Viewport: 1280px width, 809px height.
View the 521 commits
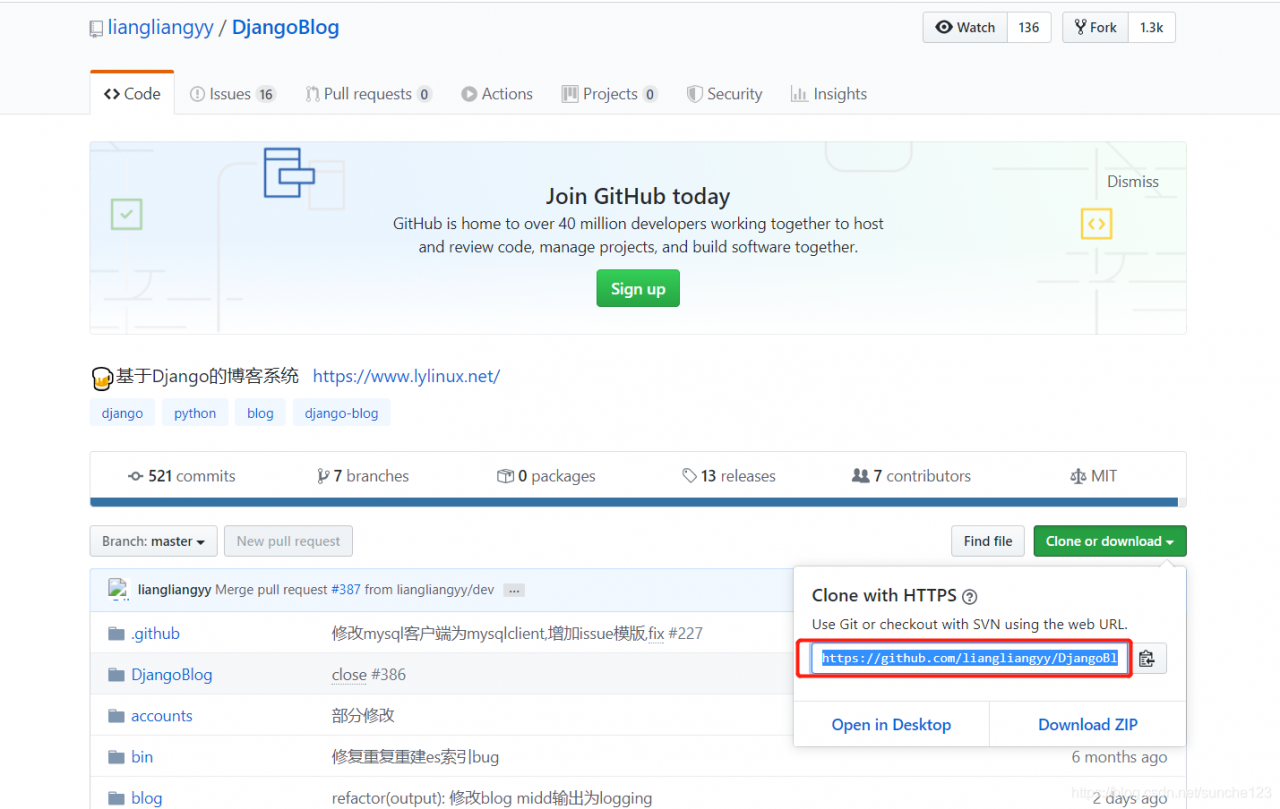pos(182,476)
